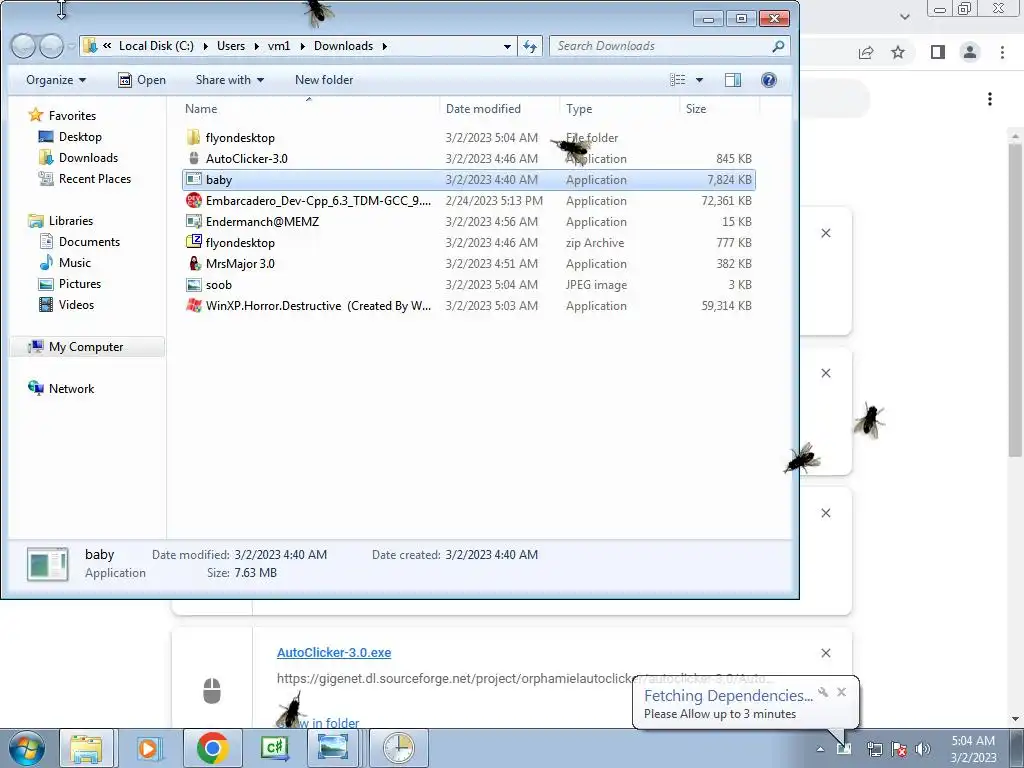Change the view using the view icon
Viewport: 1024px width, 768px height.
(678, 80)
